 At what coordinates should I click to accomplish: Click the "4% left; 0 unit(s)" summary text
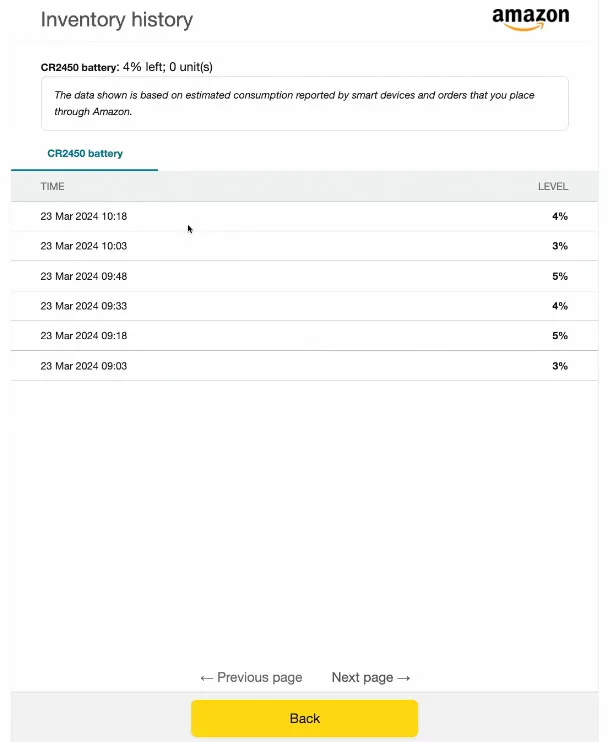(x=168, y=67)
